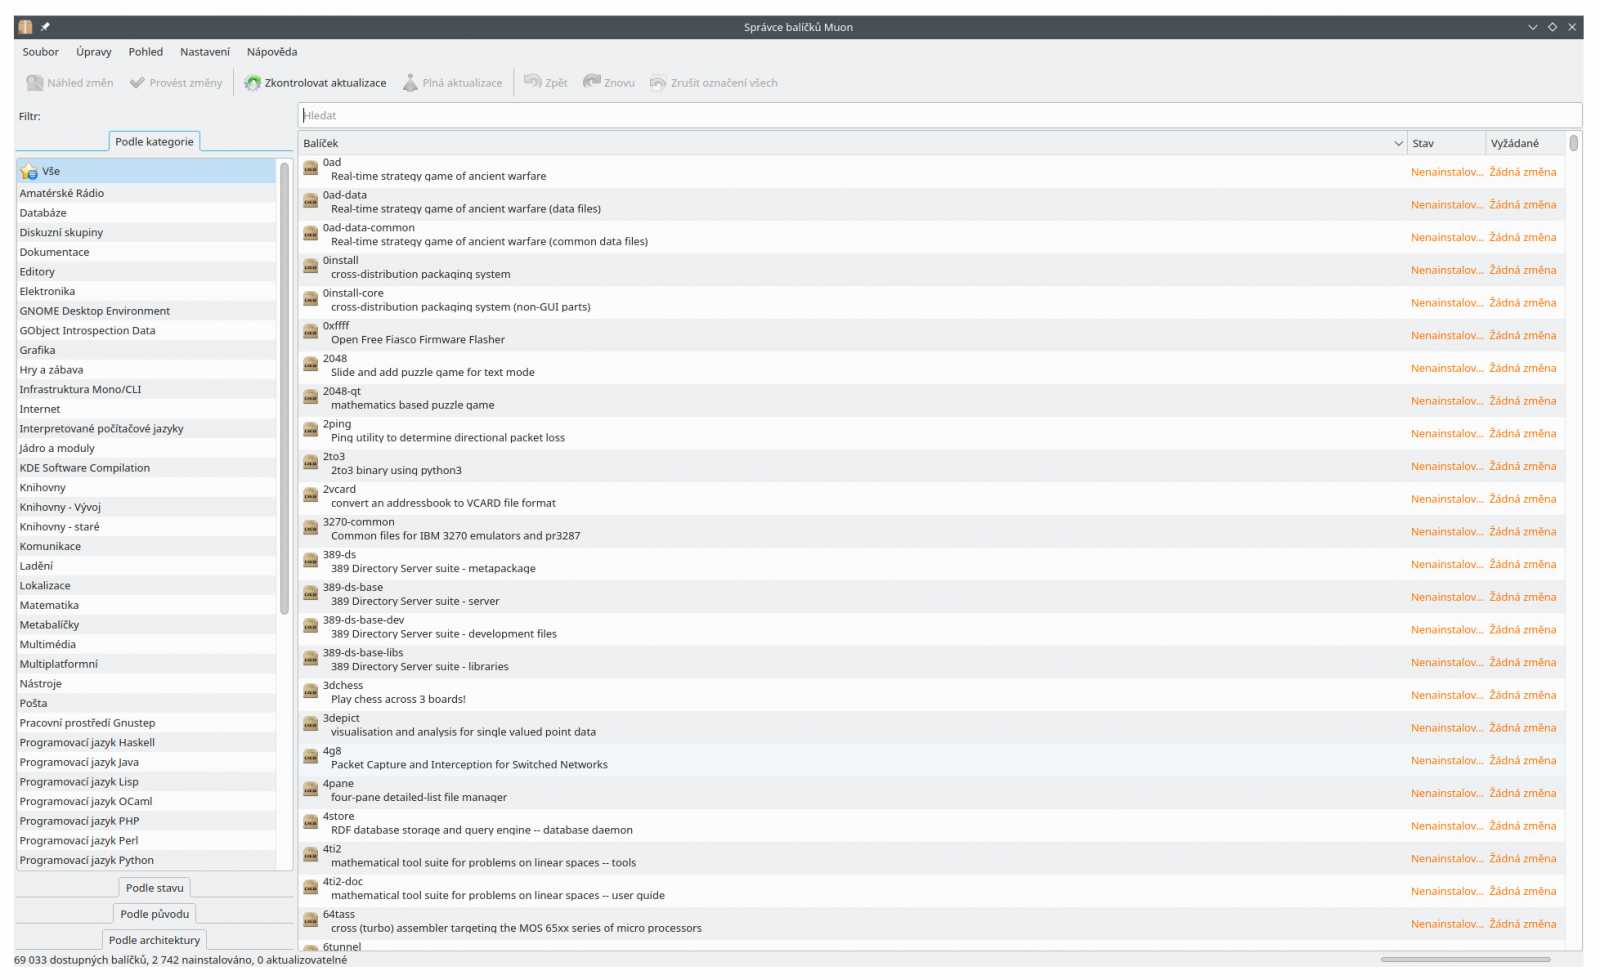This screenshot has width=1600, height=980.
Task: Click the Plná aktualizace toolbar icon
Action: tap(410, 83)
